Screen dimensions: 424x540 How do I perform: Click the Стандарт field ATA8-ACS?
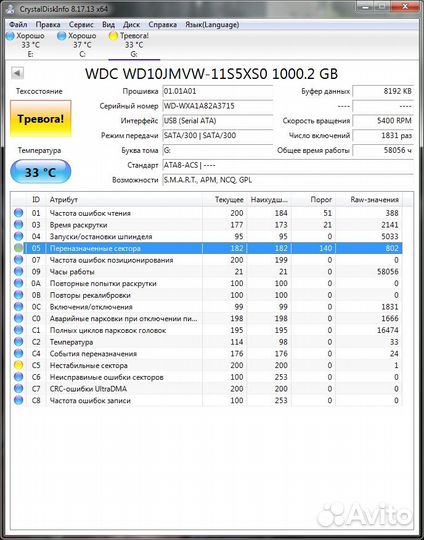288,165
